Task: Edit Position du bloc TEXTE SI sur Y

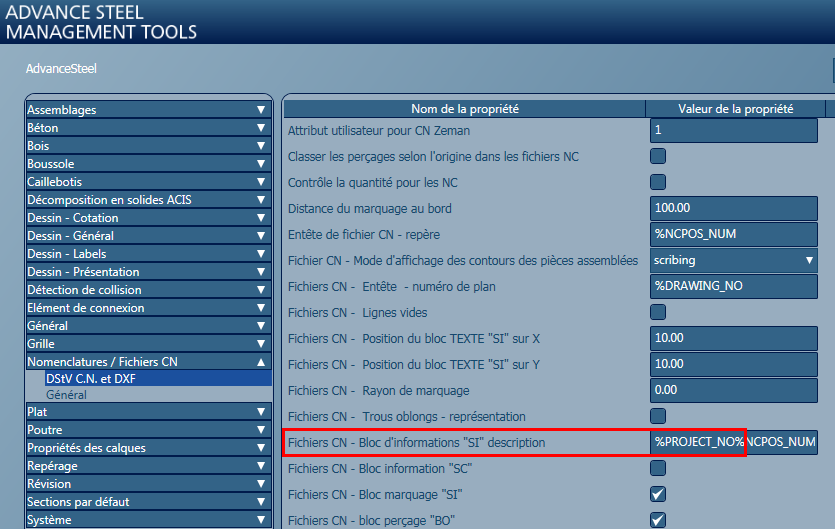Action: (x=734, y=364)
